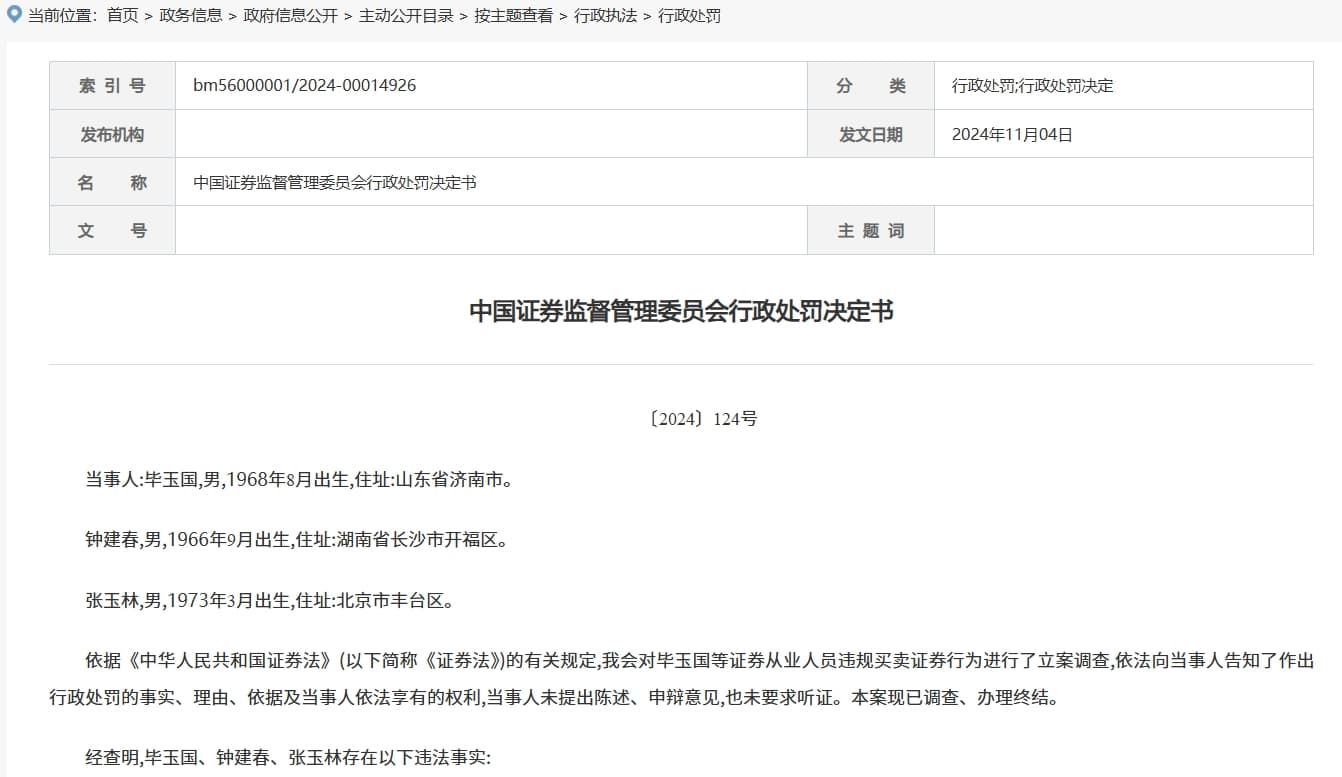Click the location pin icon in breadcrumb

pos(14,15)
